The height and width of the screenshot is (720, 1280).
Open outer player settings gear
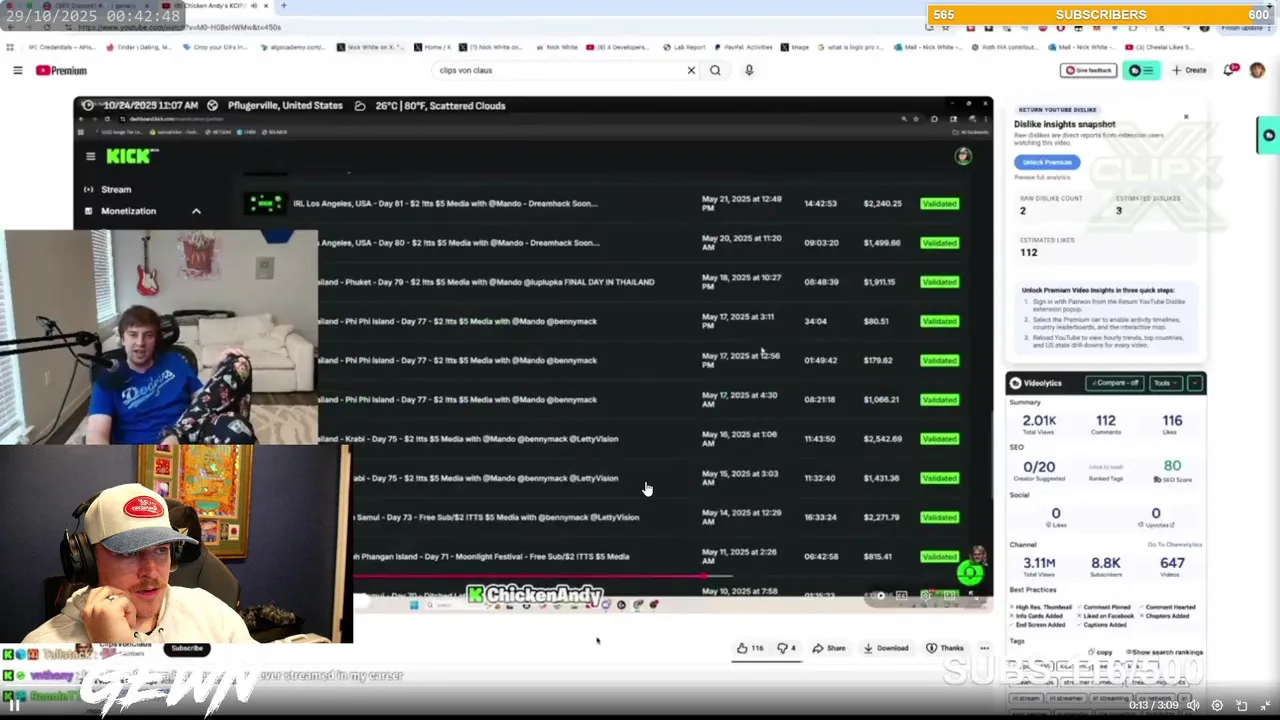1217,705
